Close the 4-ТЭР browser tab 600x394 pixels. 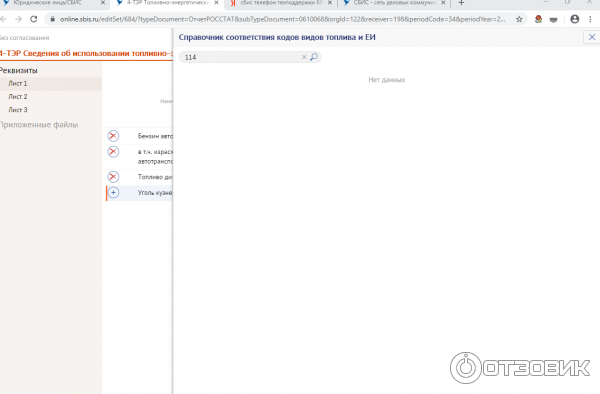click(216, 3)
